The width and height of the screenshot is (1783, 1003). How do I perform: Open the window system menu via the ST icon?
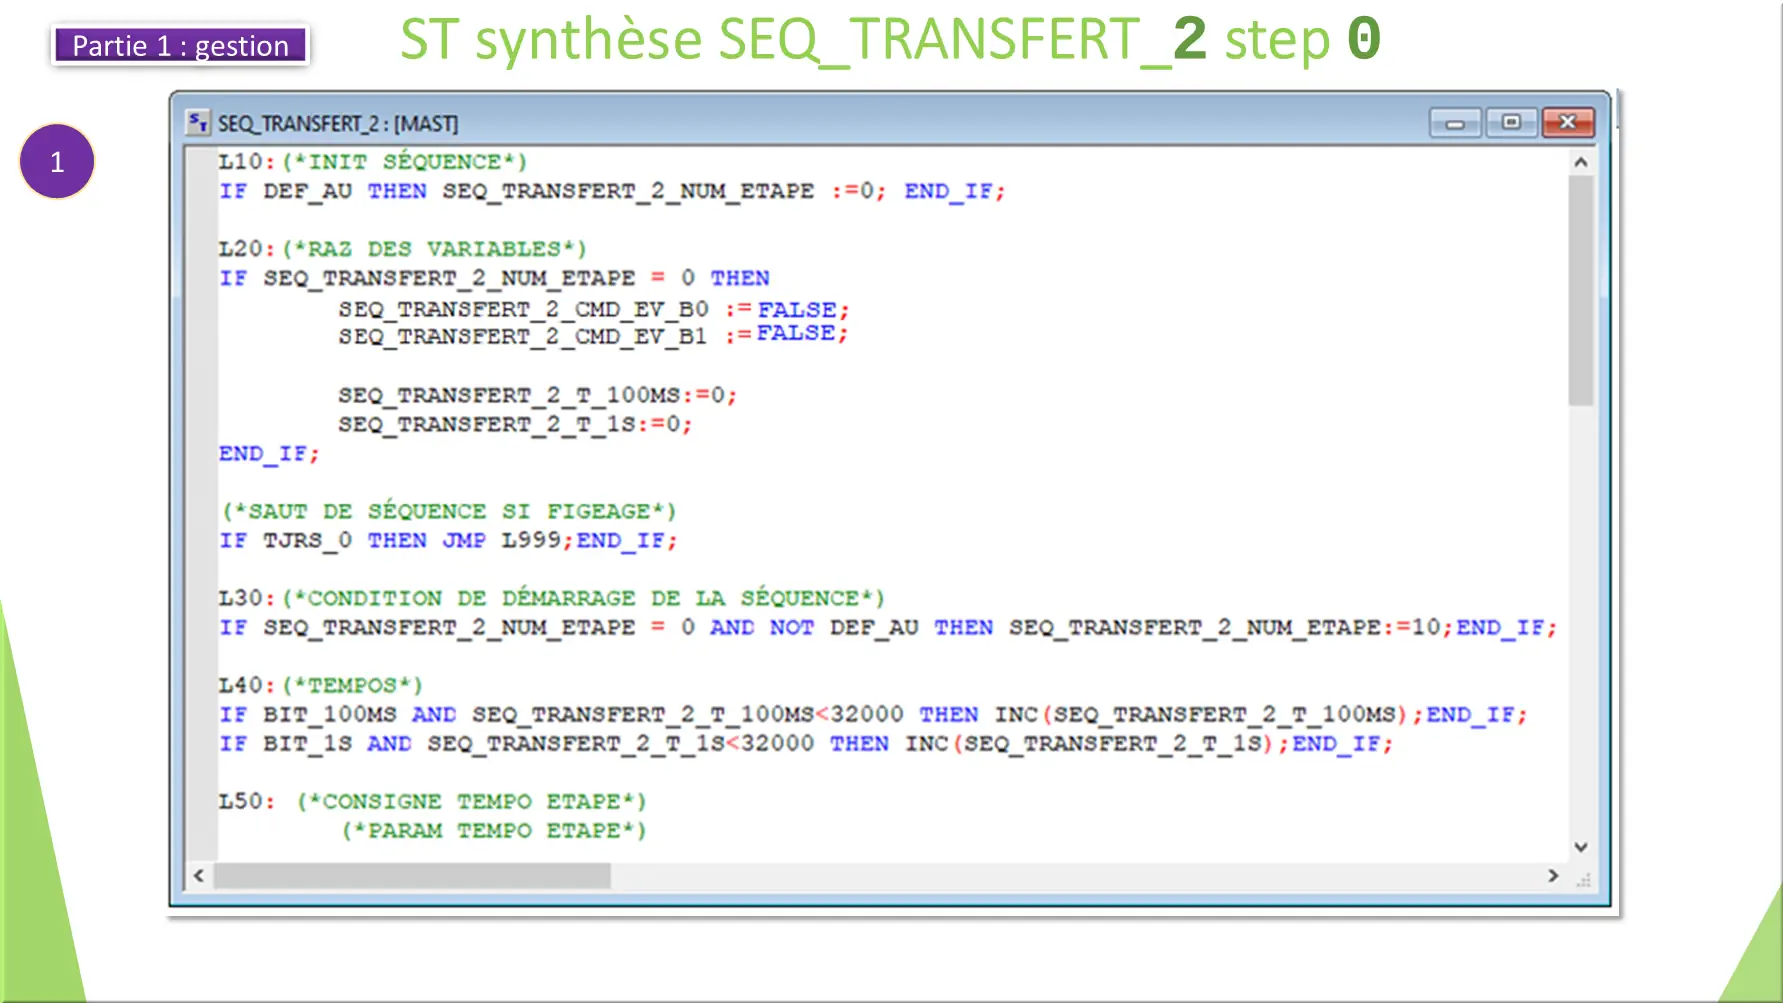[x=197, y=122]
